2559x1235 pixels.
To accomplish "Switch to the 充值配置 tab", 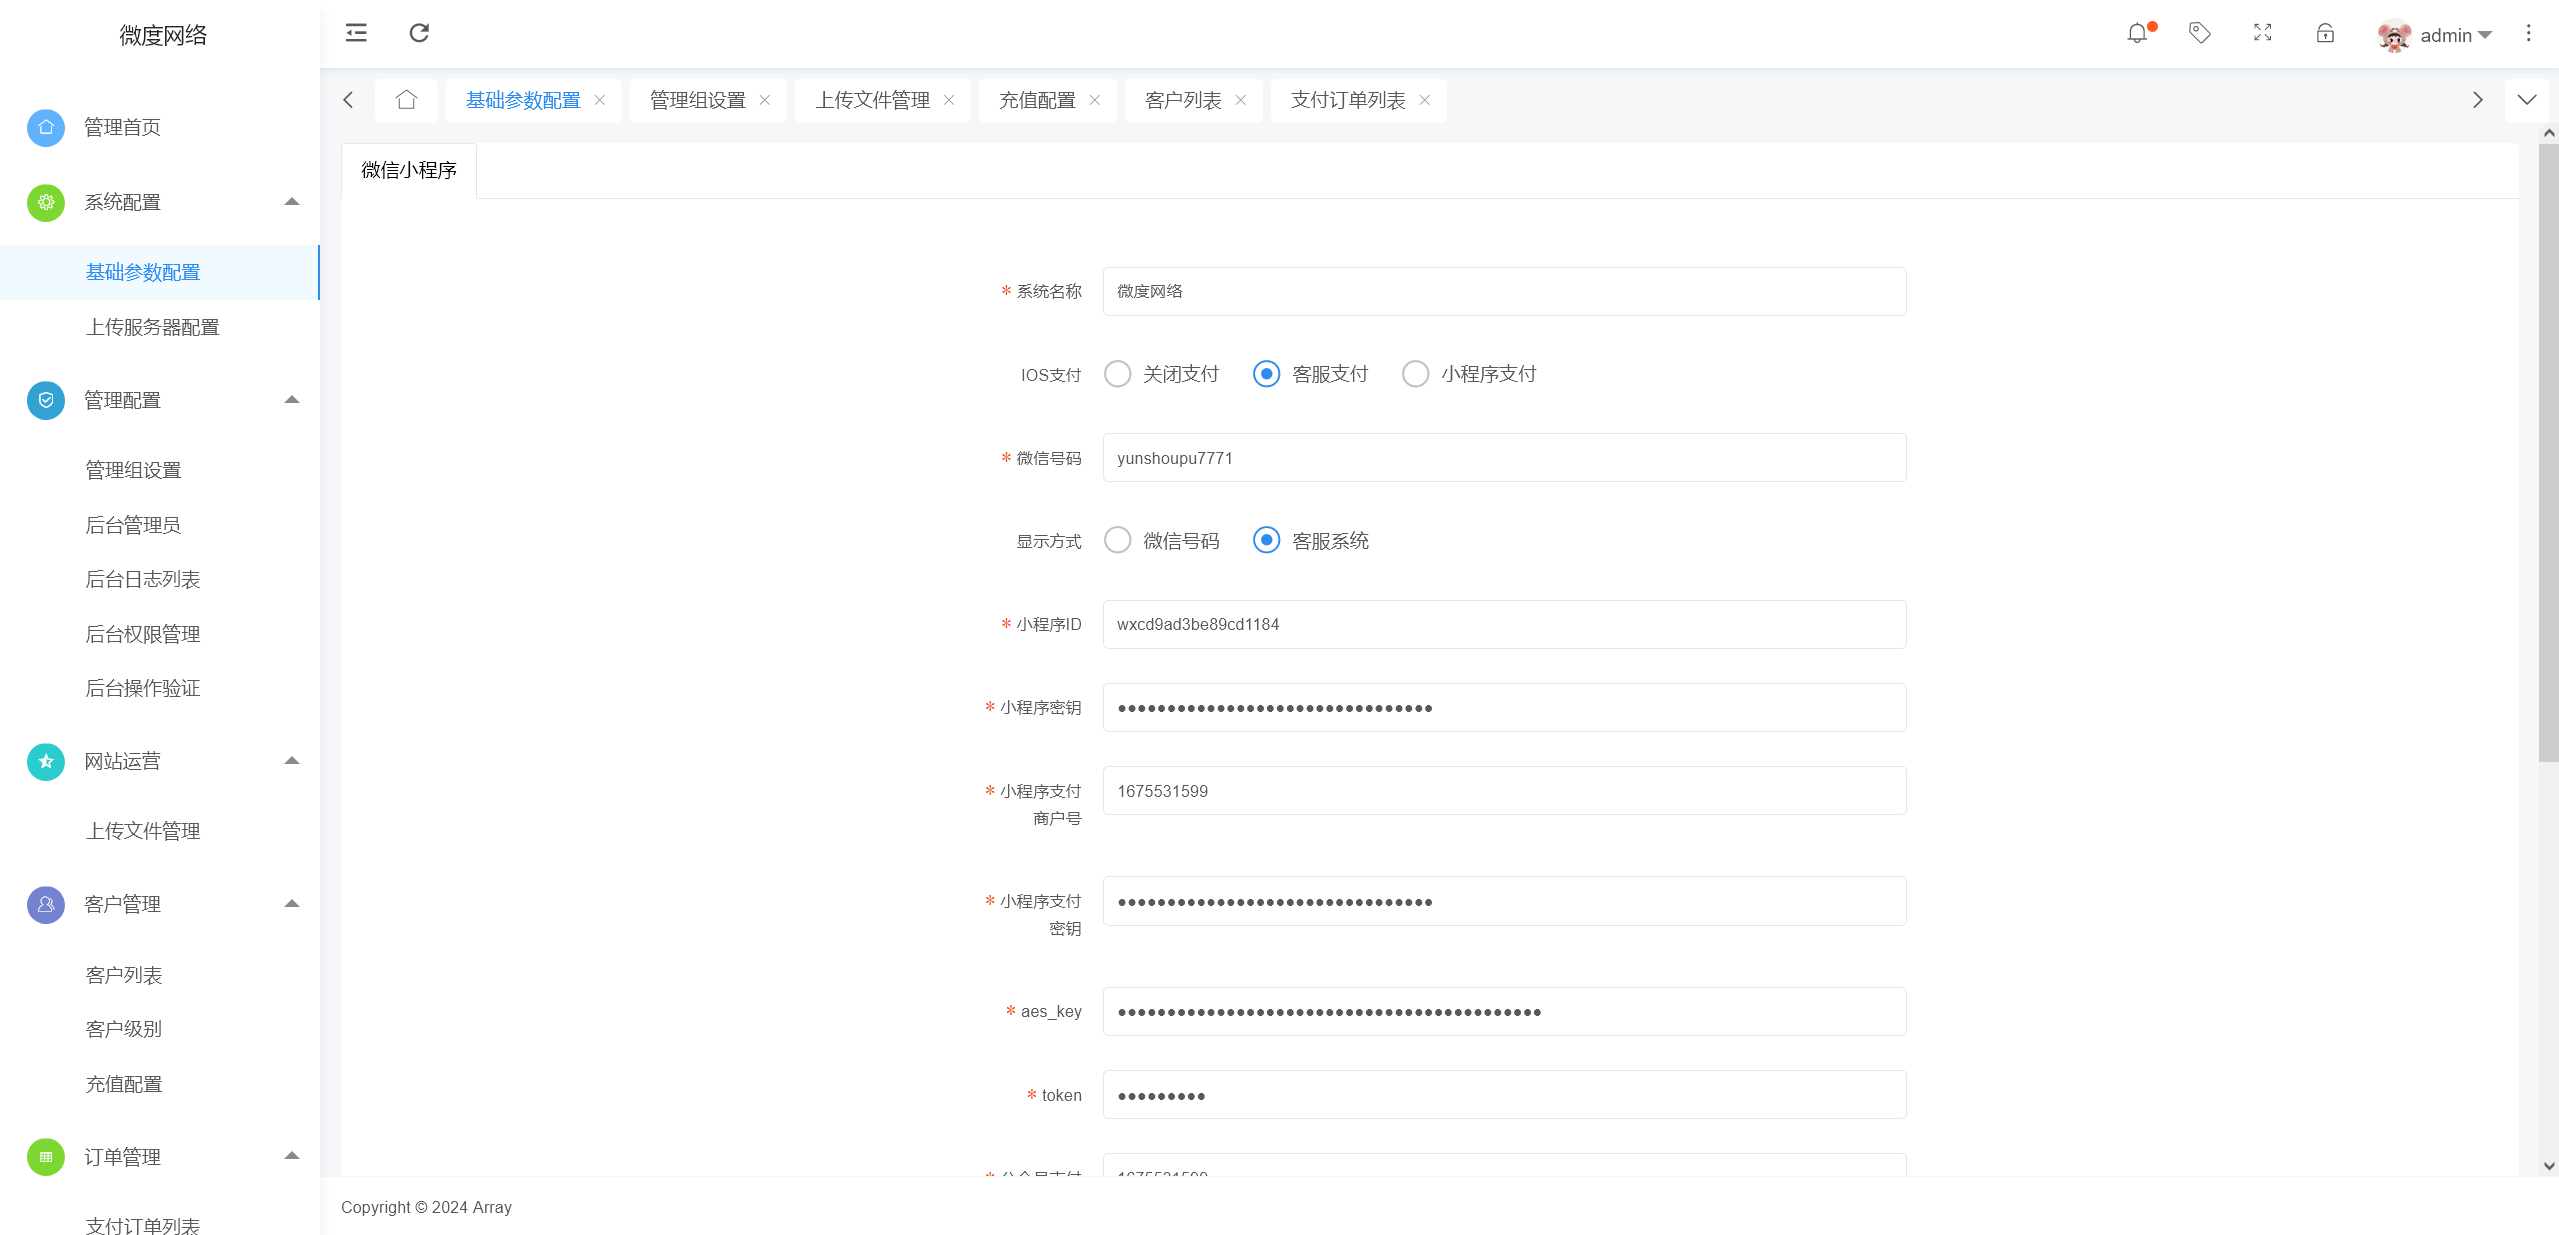I will pos(1036,100).
